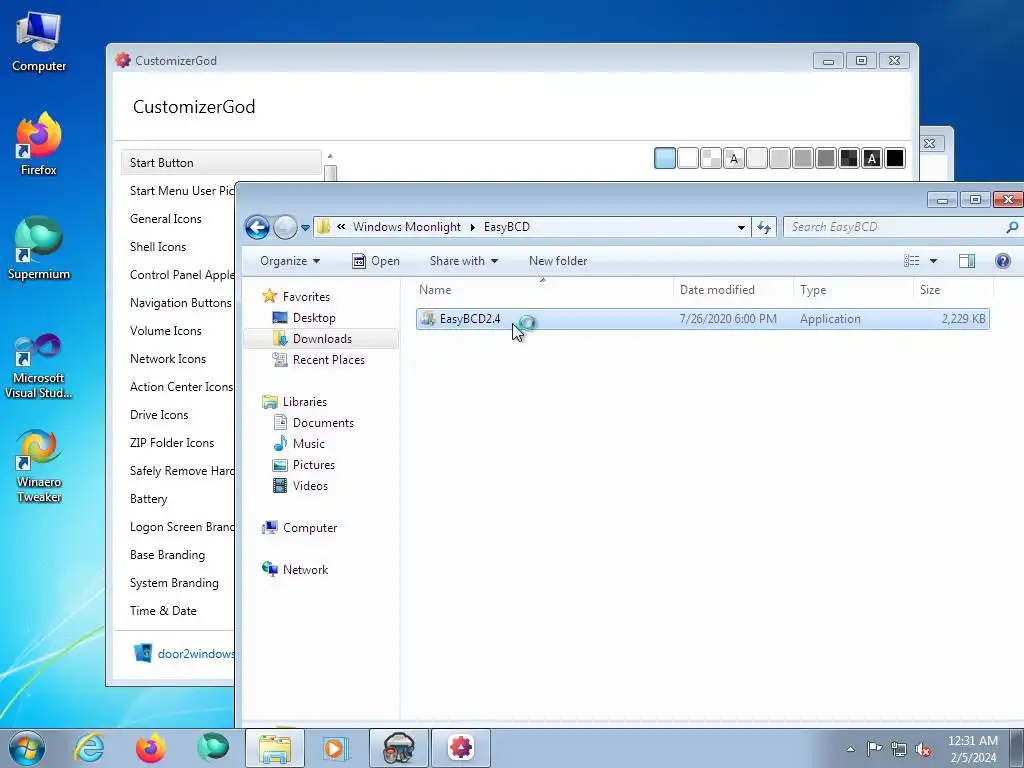Refresh the EasyBCD folder view
Screen dimensions: 1024x768
pyautogui.click(x=764, y=227)
